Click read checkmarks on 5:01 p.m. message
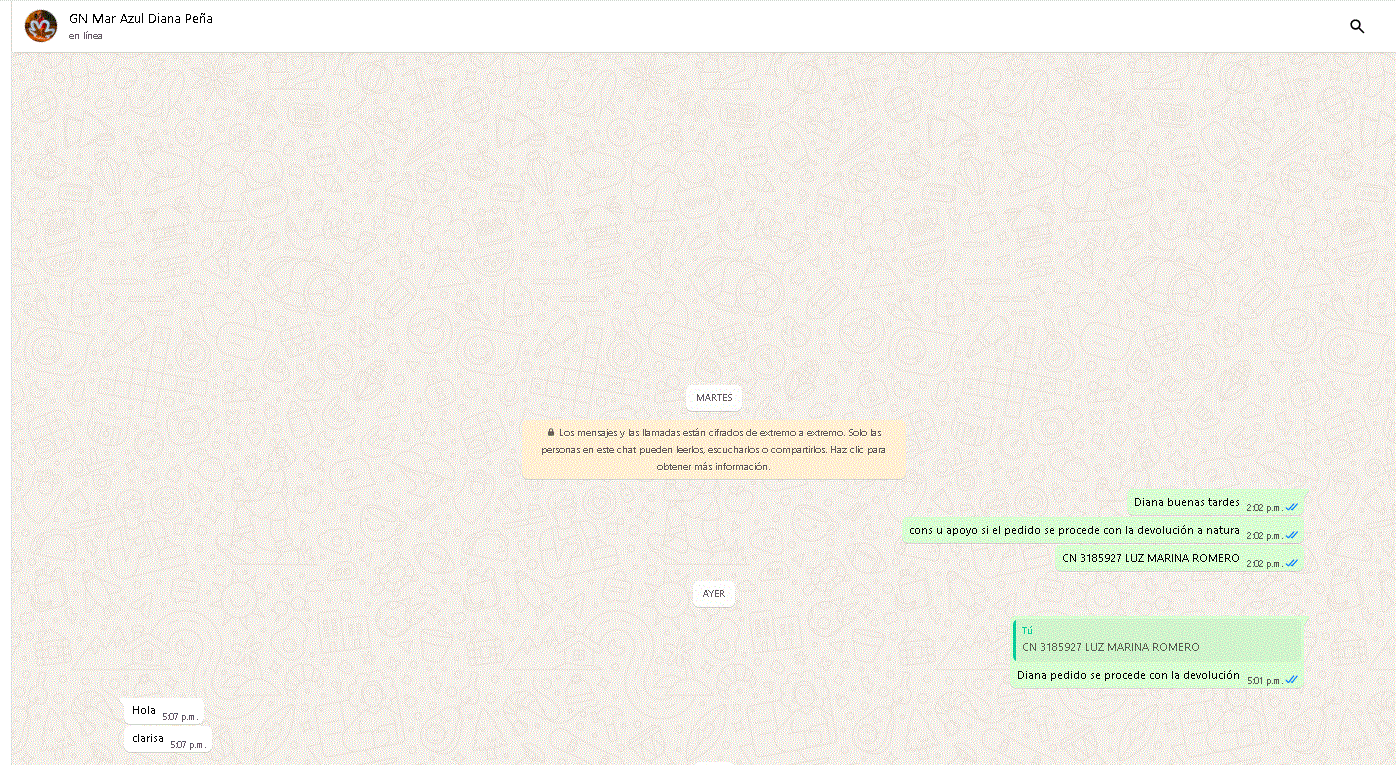The height and width of the screenshot is (765, 1396). click(x=1292, y=680)
